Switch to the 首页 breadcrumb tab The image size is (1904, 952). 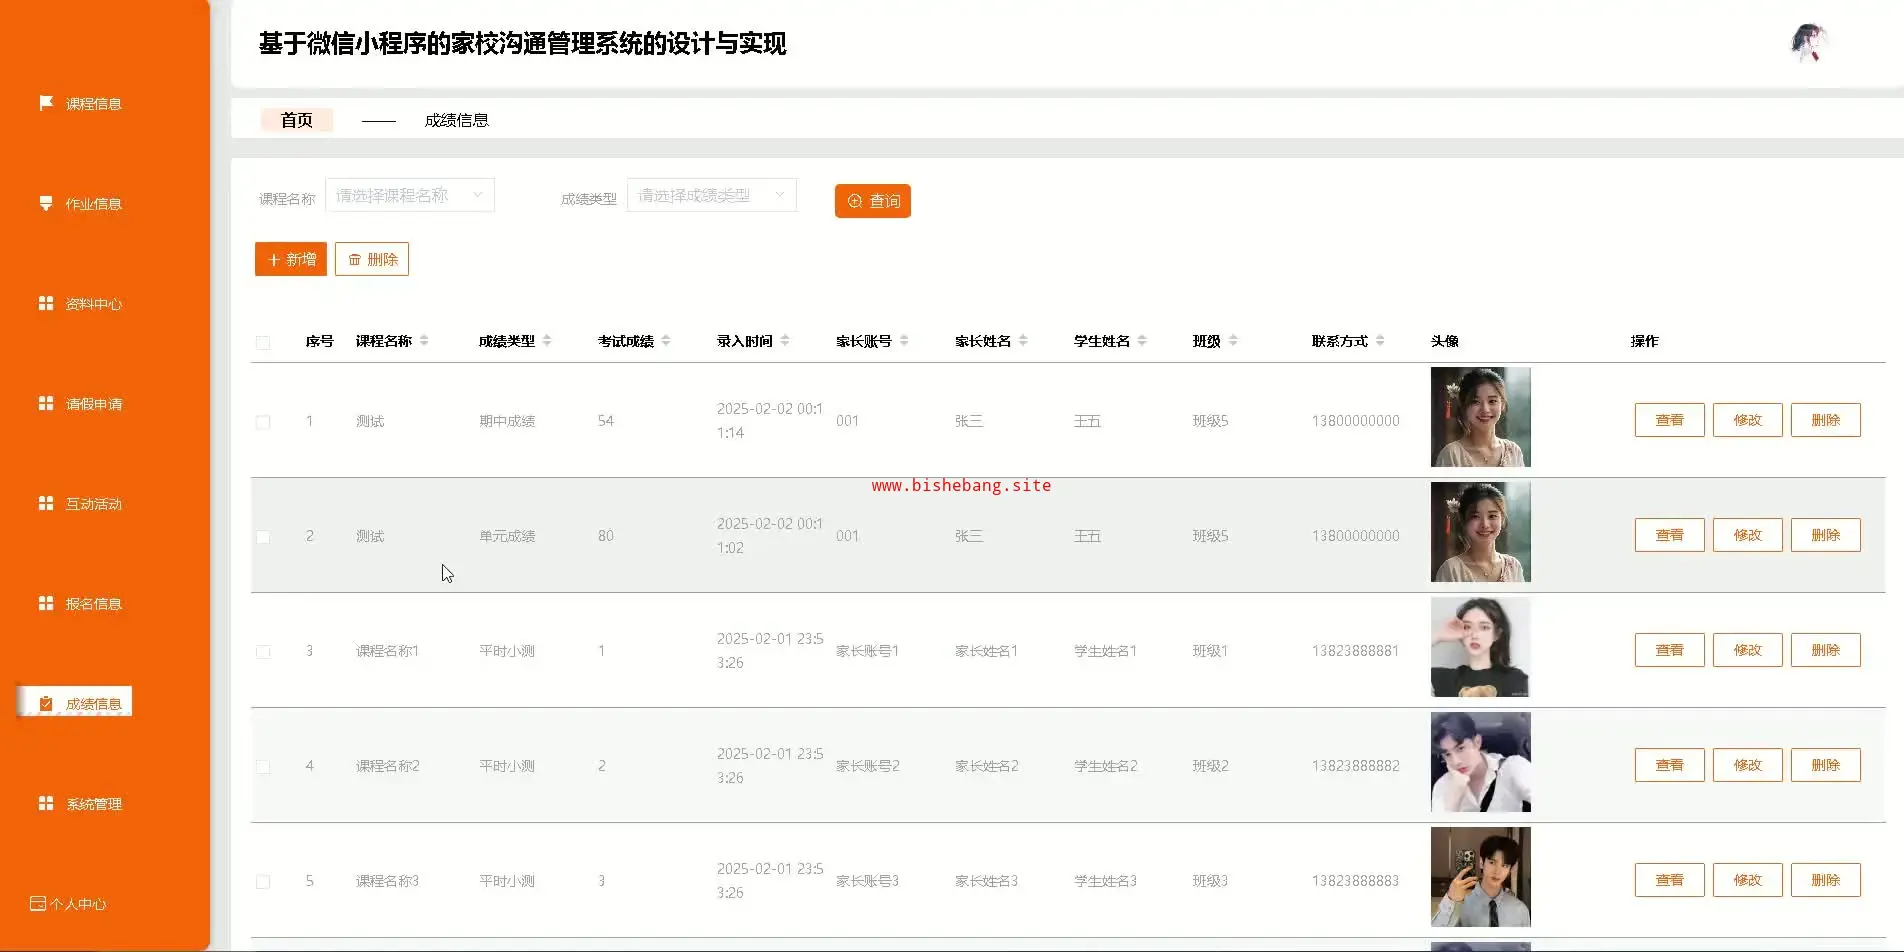(x=296, y=120)
